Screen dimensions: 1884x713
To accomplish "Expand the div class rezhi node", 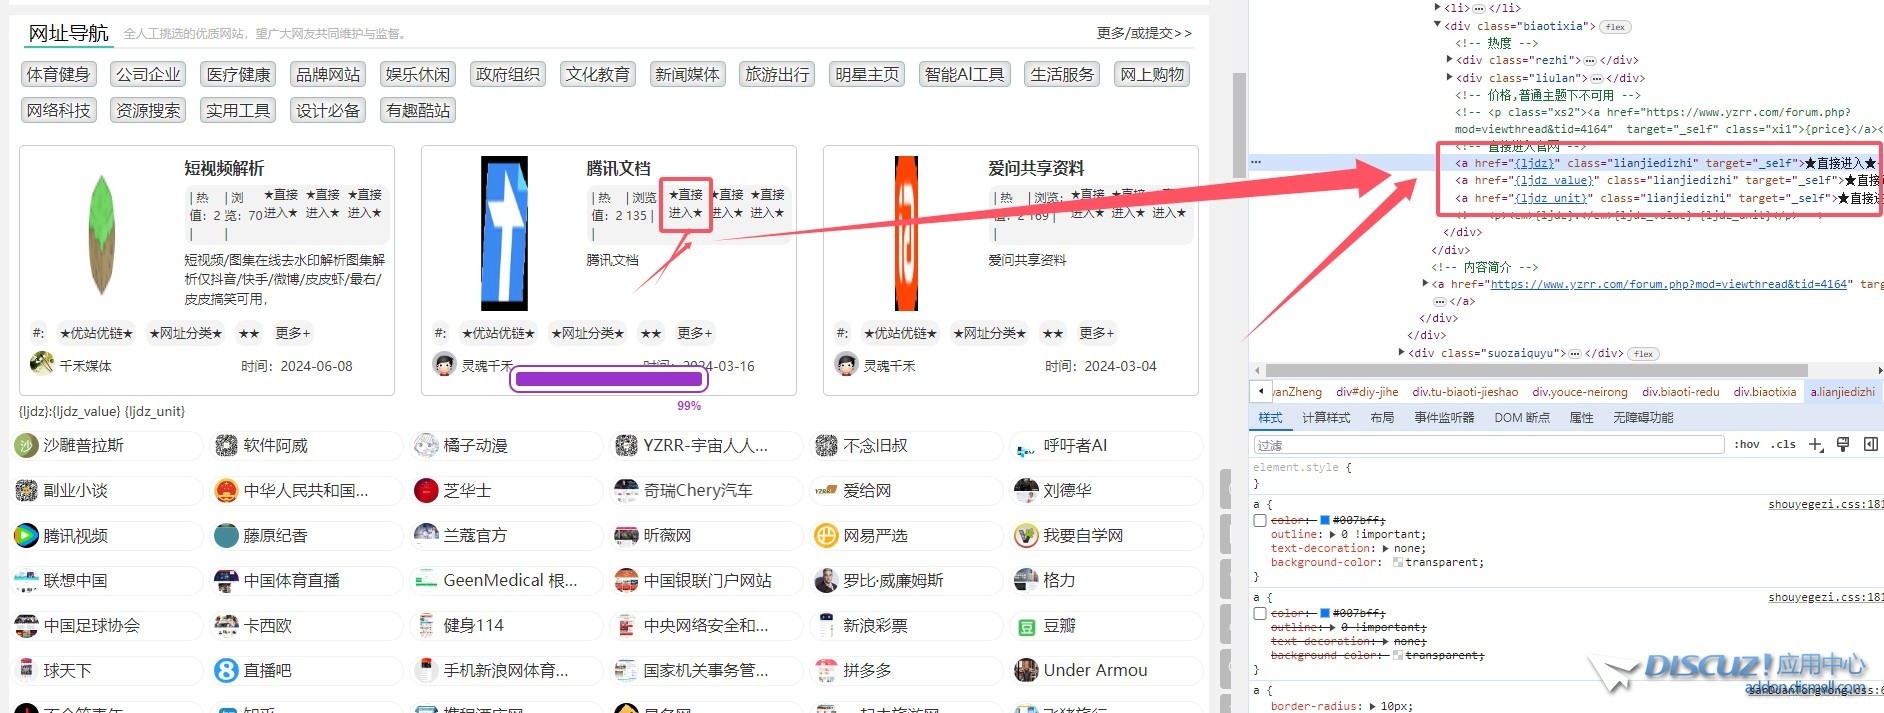I will point(1449,60).
